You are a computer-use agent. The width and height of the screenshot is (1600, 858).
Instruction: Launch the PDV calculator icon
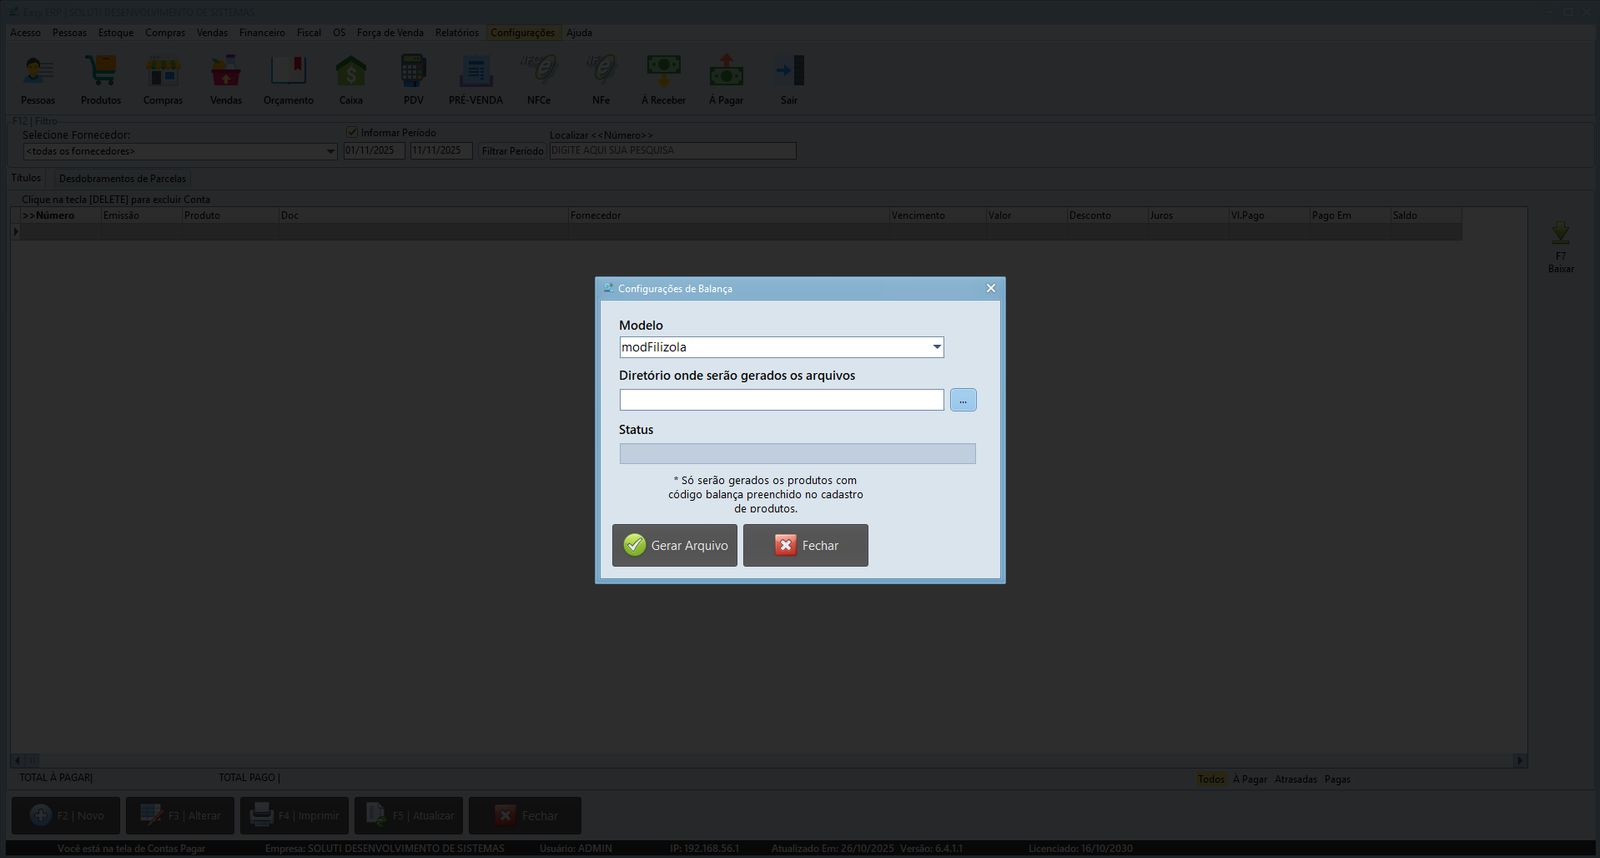coord(413,72)
